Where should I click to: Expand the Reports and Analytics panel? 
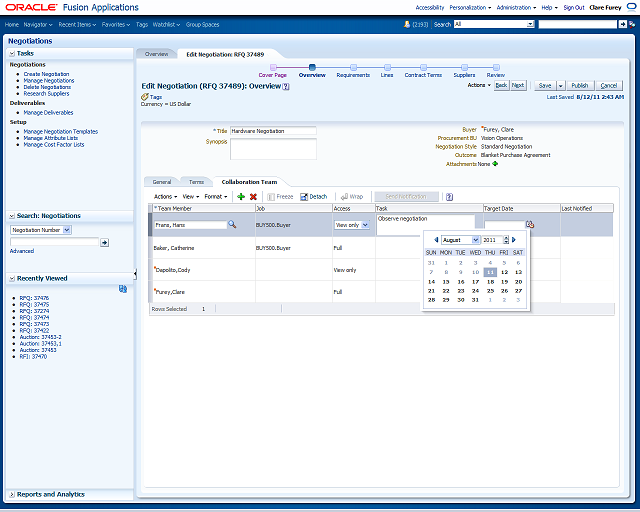[12, 494]
